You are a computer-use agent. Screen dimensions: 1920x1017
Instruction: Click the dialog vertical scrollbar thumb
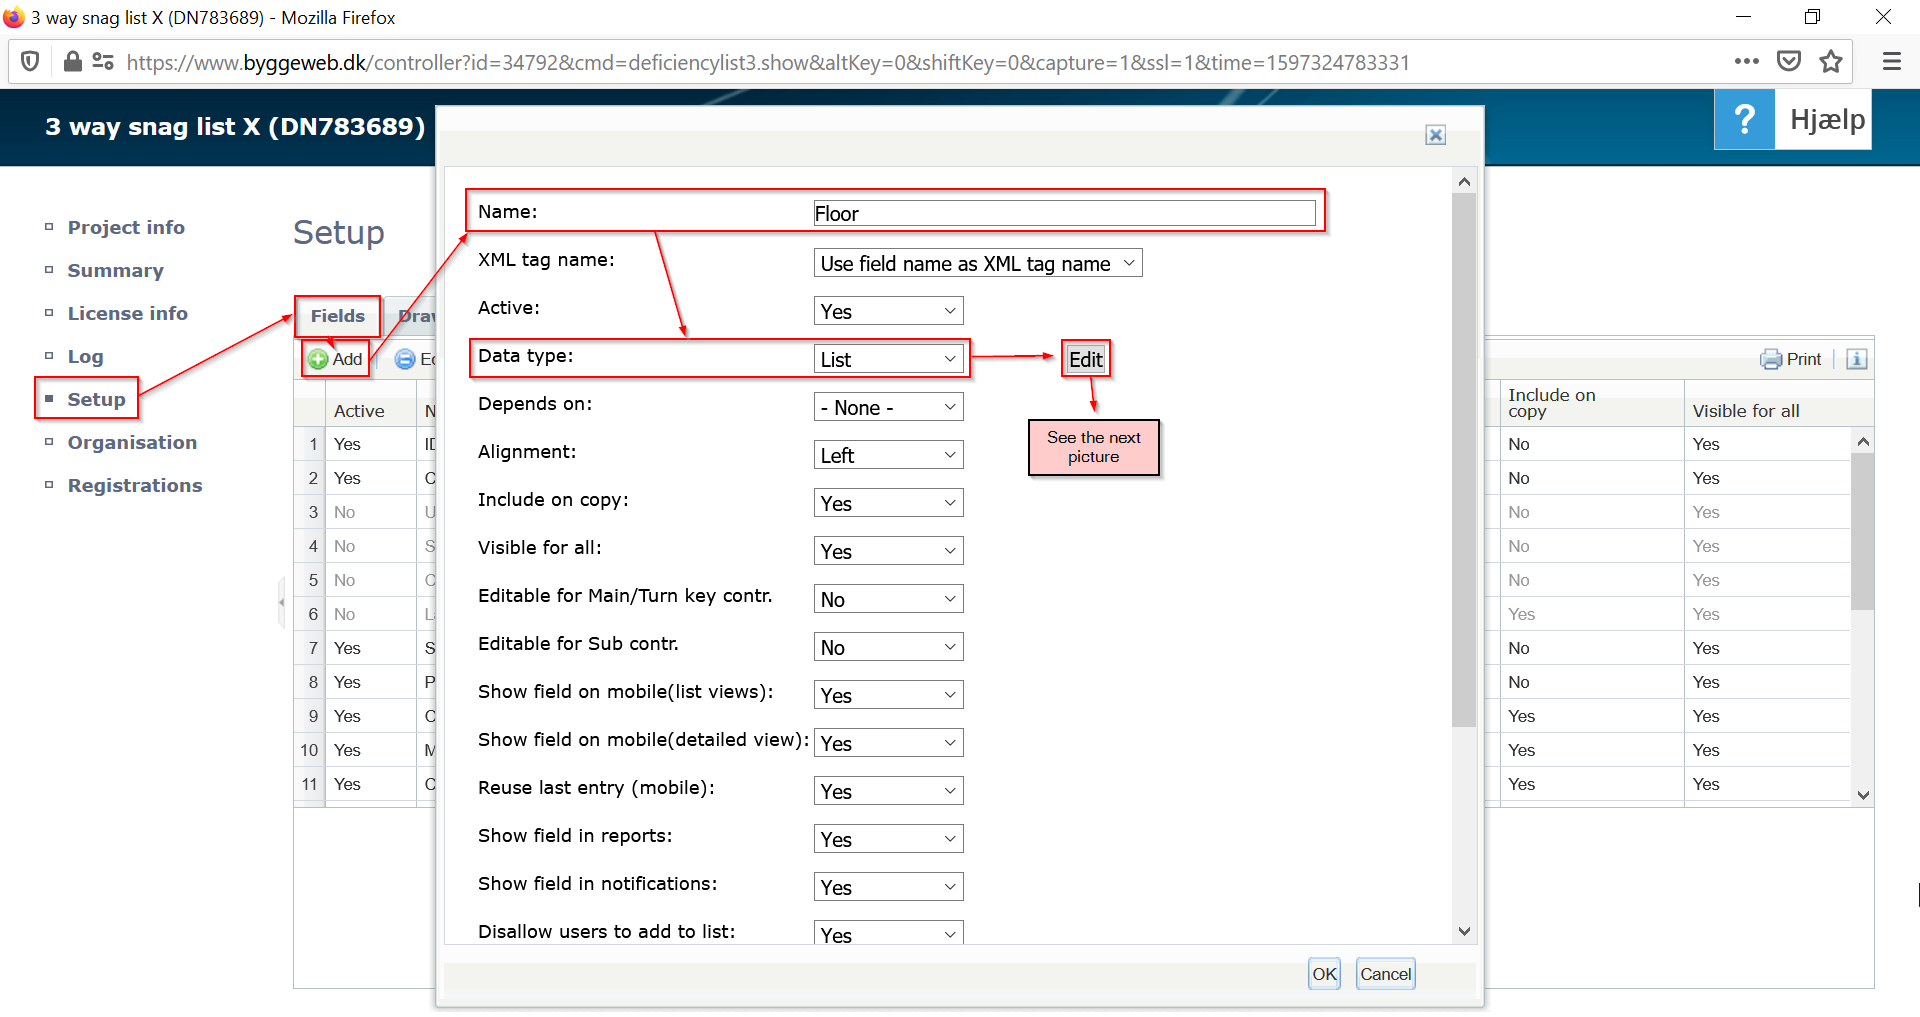pos(1464,460)
